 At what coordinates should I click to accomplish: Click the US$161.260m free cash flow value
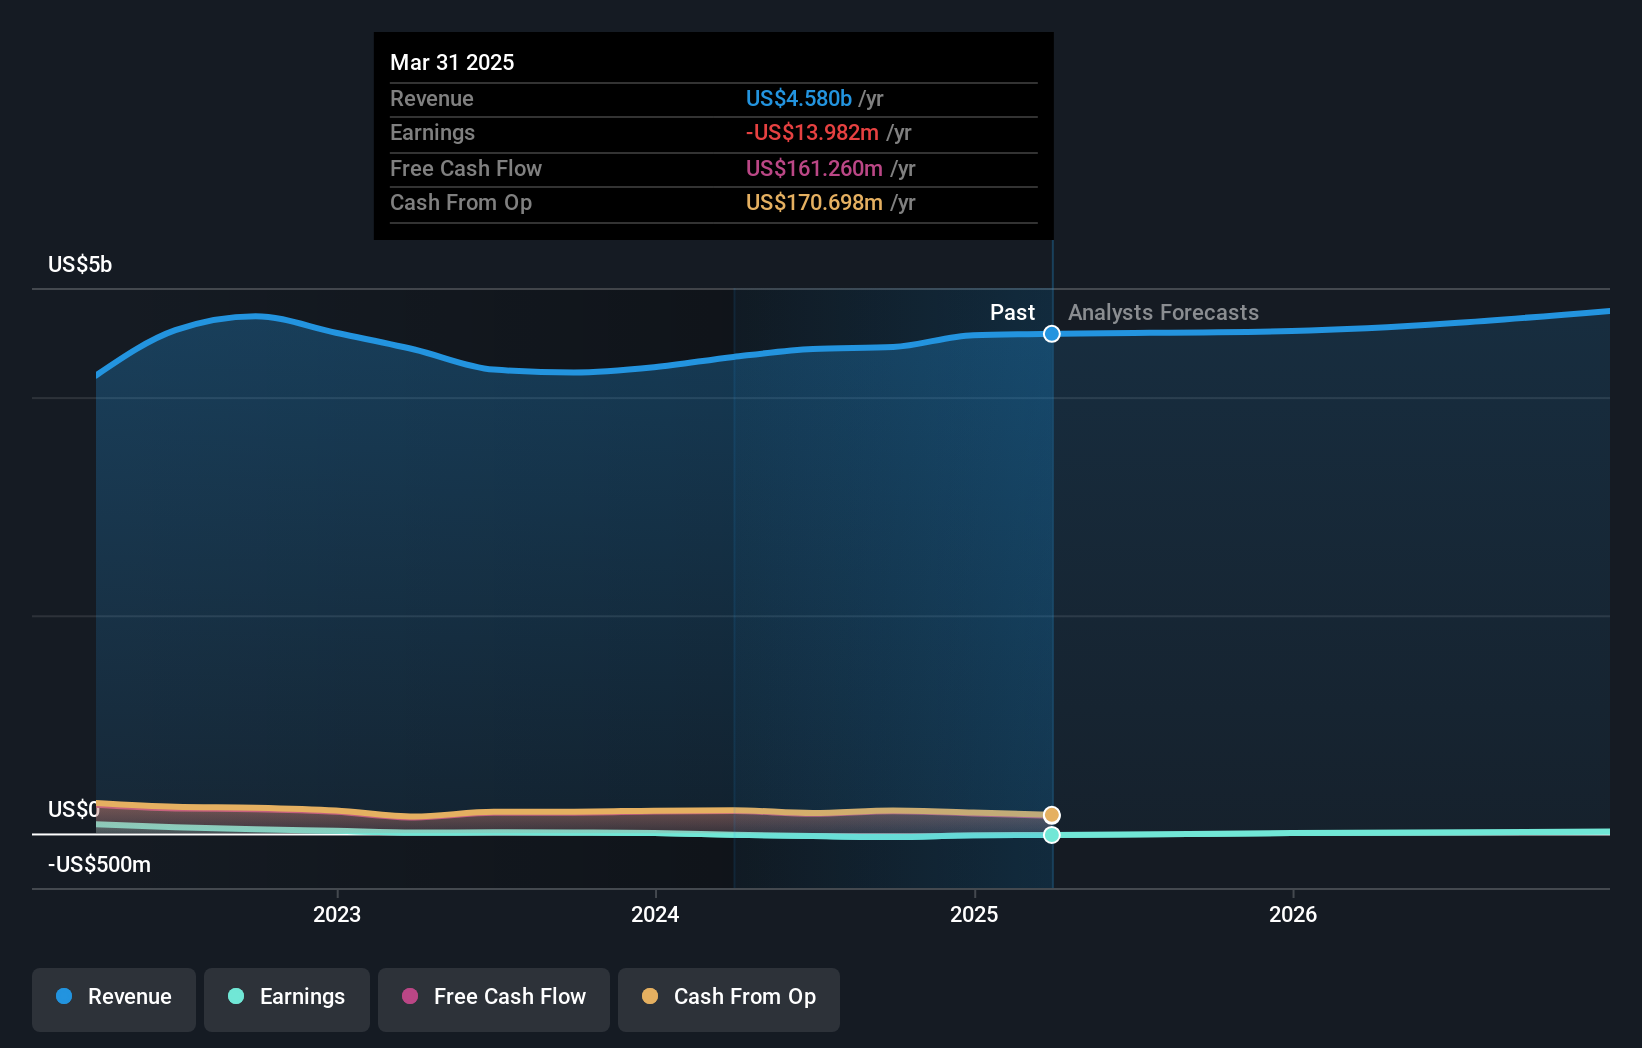click(814, 168)
